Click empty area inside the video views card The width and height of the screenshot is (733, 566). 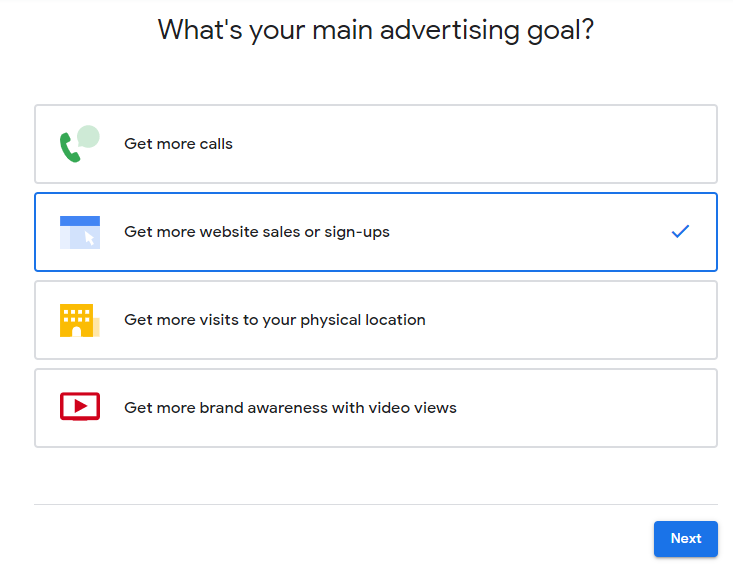(584, 408)
